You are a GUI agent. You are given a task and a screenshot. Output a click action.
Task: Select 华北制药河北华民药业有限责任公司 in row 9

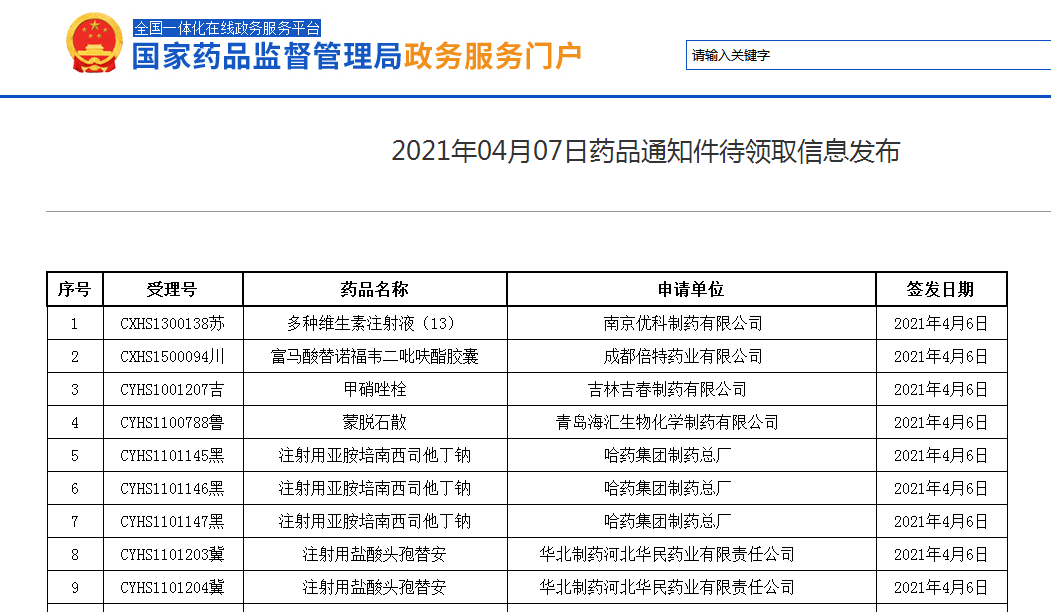click(x=691, y=587)
